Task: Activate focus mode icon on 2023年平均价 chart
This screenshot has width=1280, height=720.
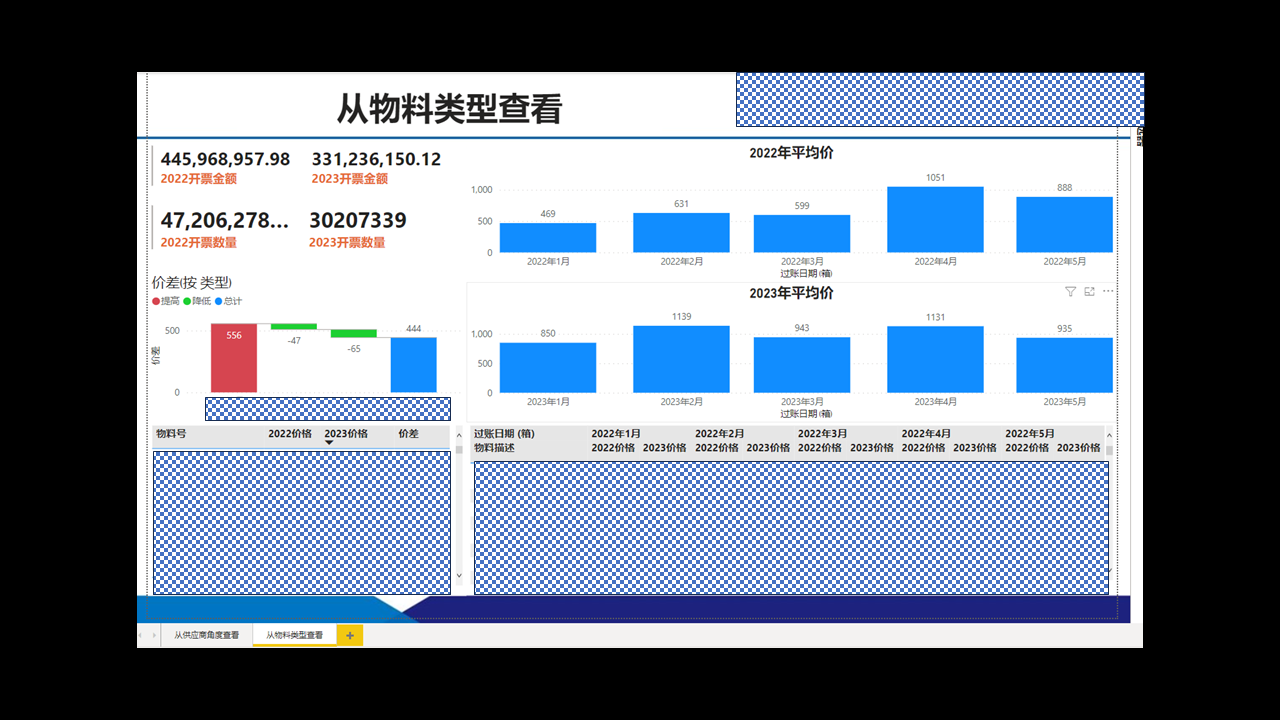Action: click(1089, 292)
